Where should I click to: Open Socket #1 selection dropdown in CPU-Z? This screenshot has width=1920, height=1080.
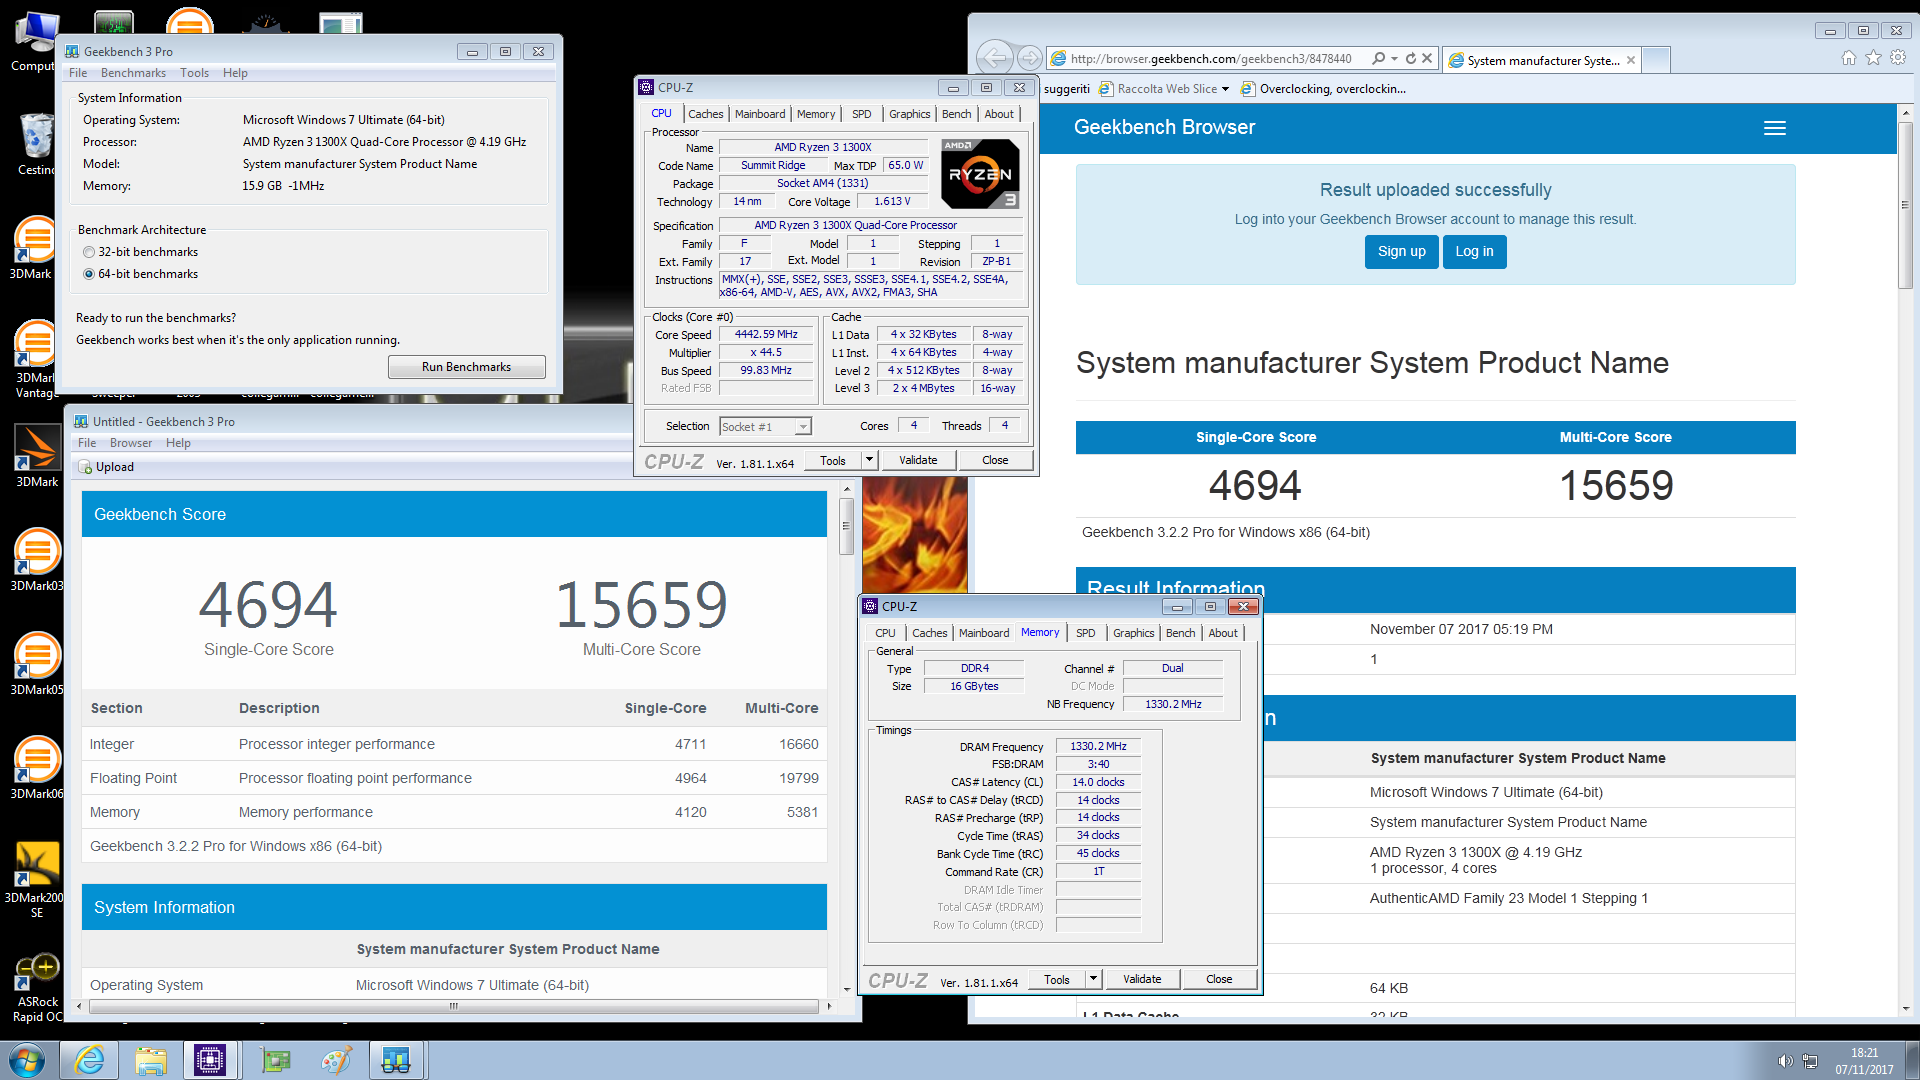click(x=802, y=427)
